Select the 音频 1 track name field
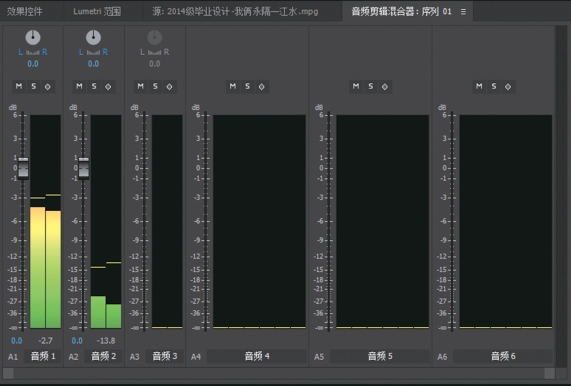 (43, 356)
